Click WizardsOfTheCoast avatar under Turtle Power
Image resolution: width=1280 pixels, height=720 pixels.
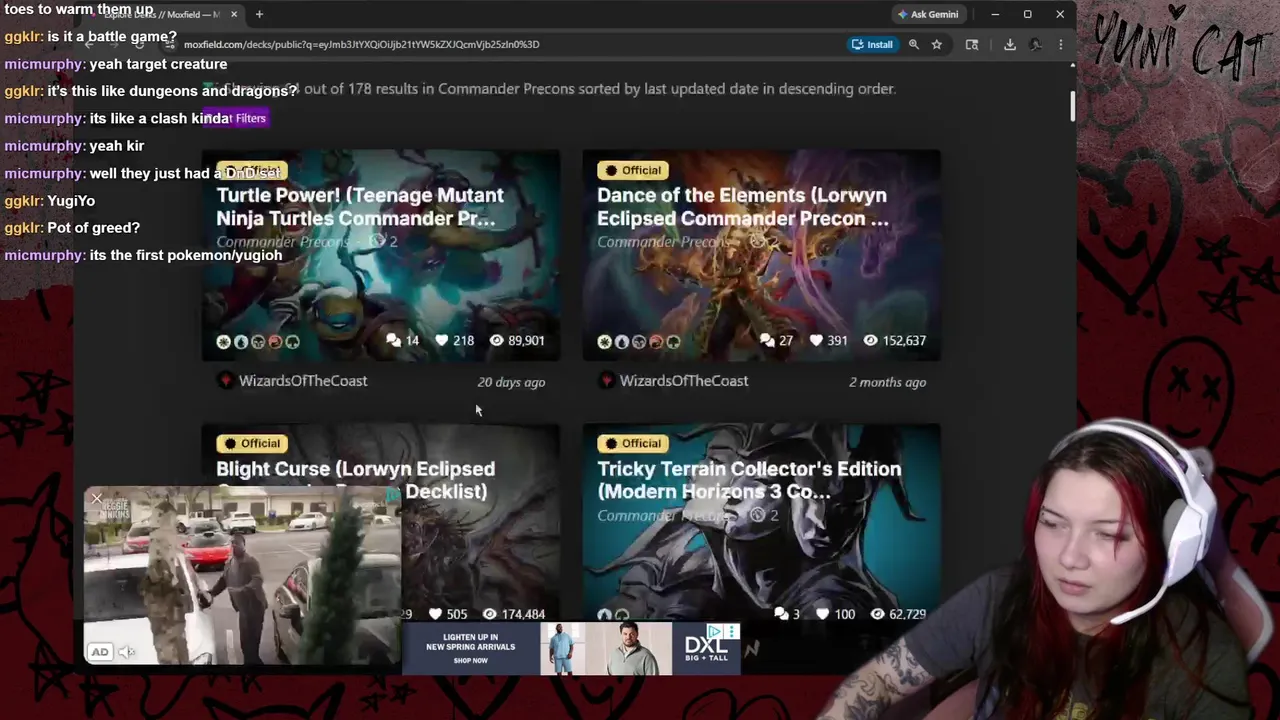coord(225,380)
